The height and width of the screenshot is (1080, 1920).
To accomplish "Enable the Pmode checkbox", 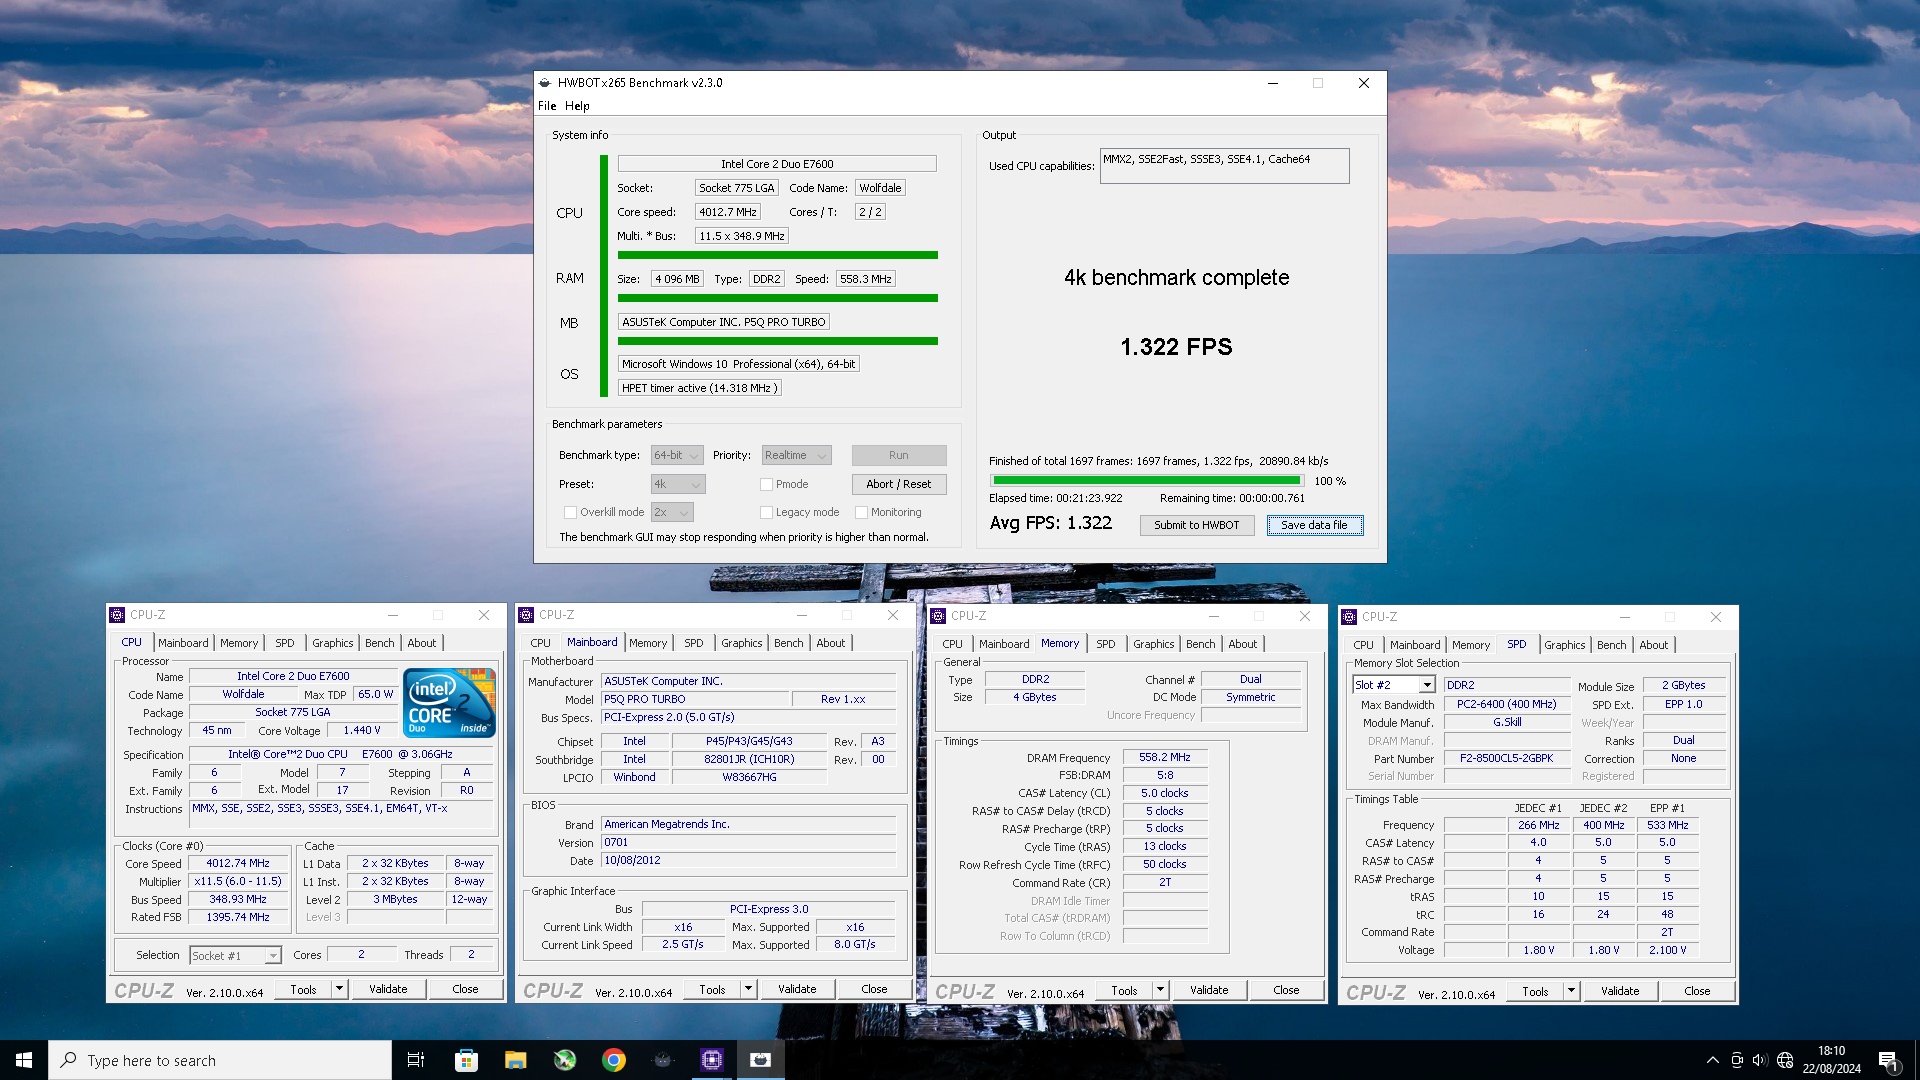I will (x=766, y=485).
